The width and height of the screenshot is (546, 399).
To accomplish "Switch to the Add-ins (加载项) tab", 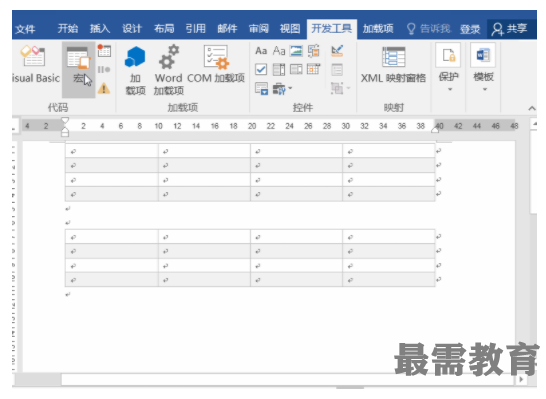I will pos(378,29).
